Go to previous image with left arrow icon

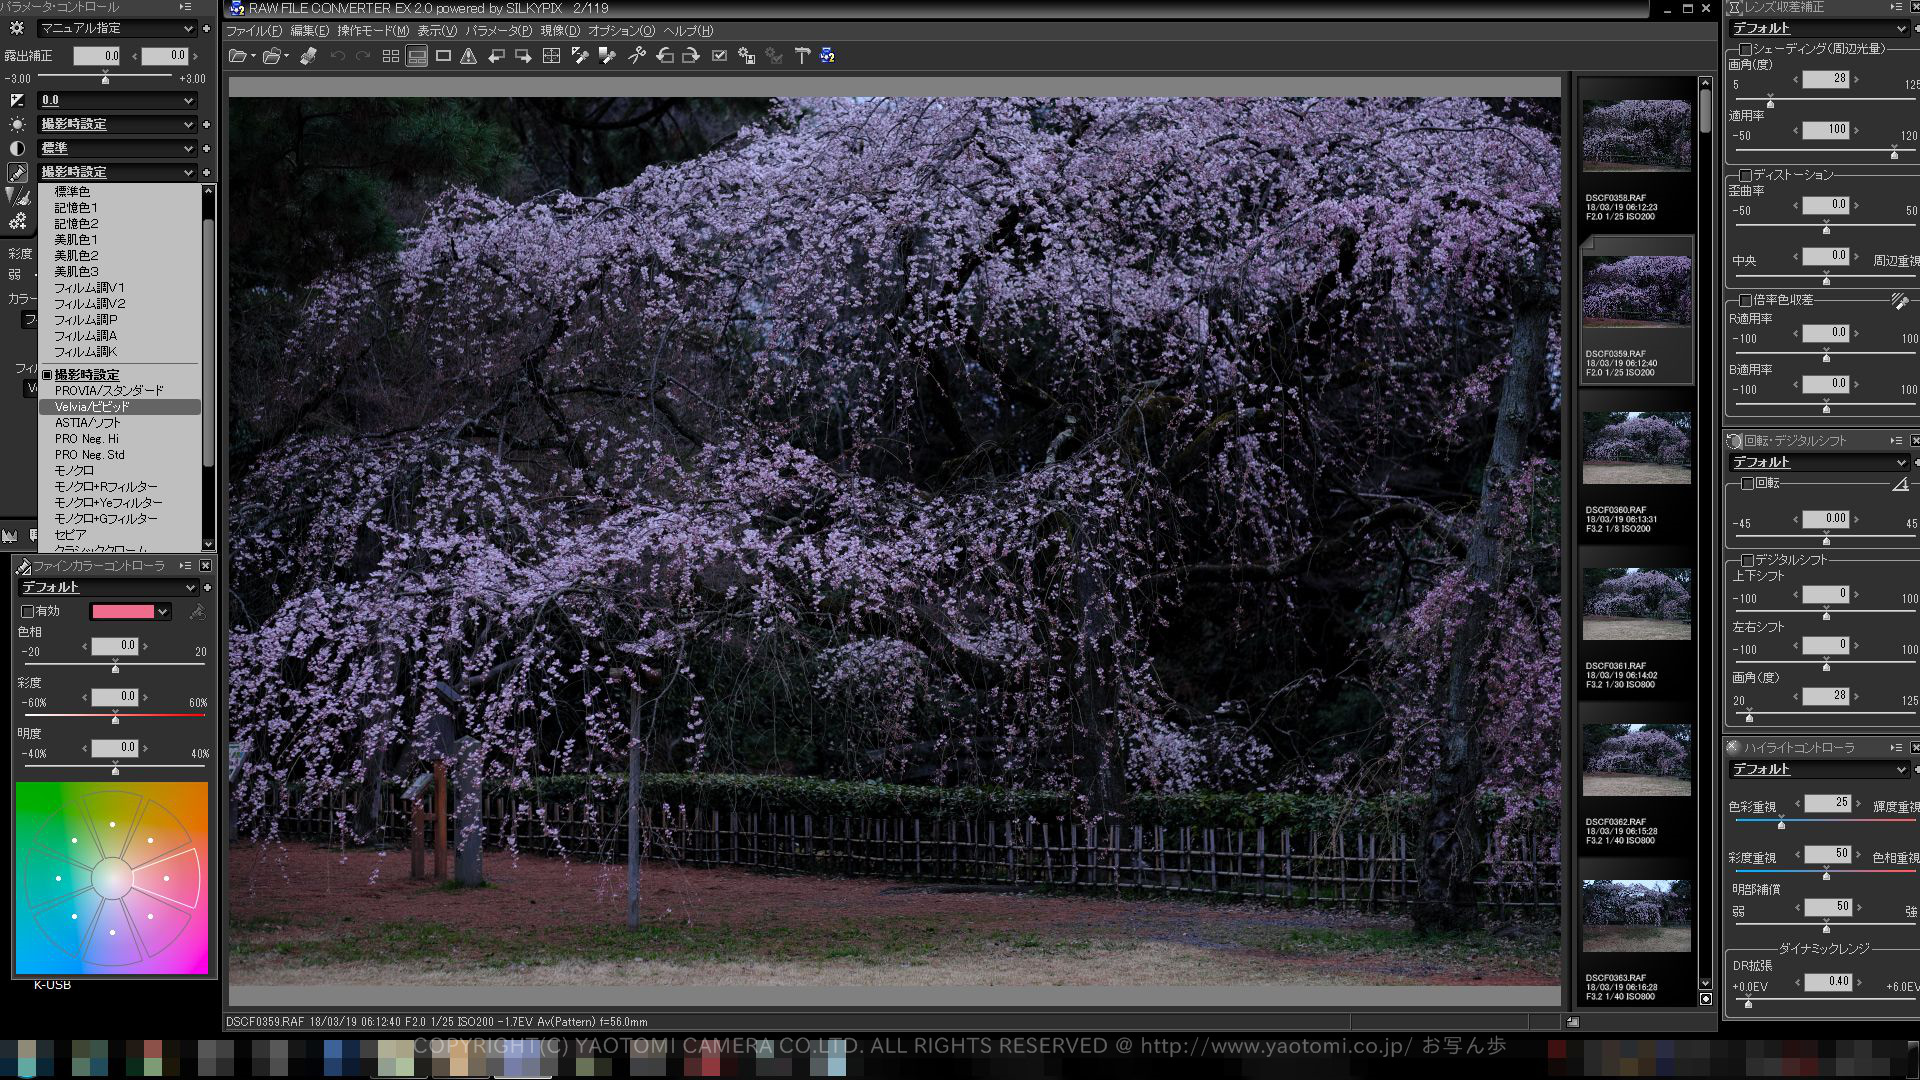[x=496, y=56]
